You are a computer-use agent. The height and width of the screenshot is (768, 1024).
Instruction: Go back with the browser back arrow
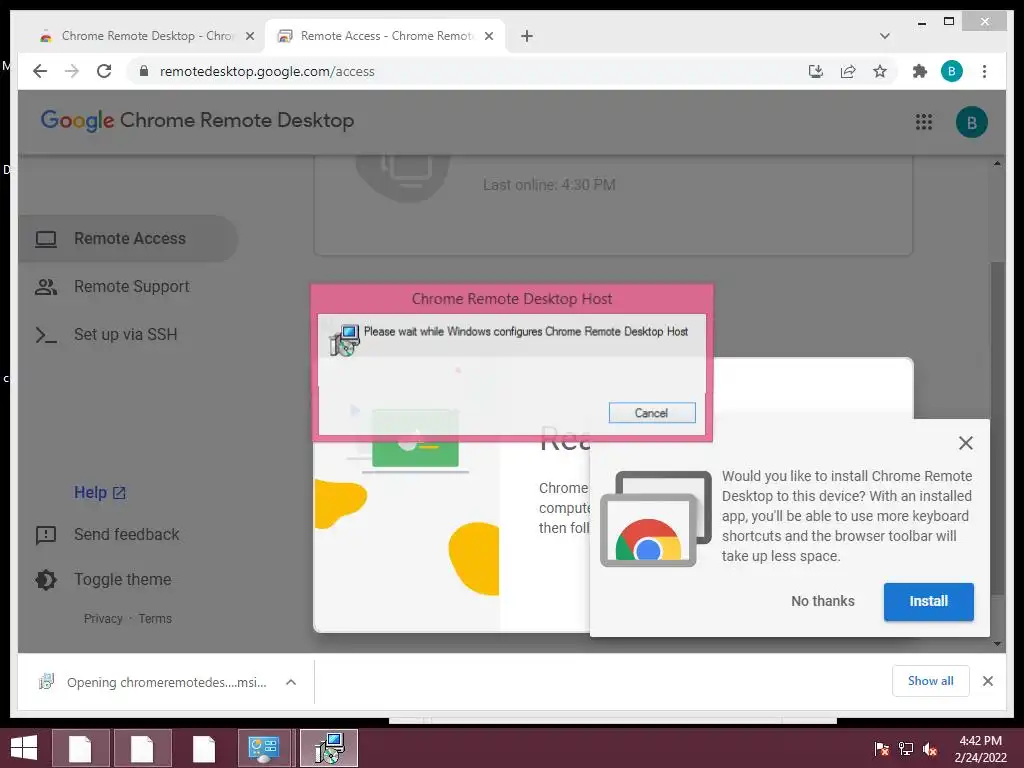[x=40, y=71]
